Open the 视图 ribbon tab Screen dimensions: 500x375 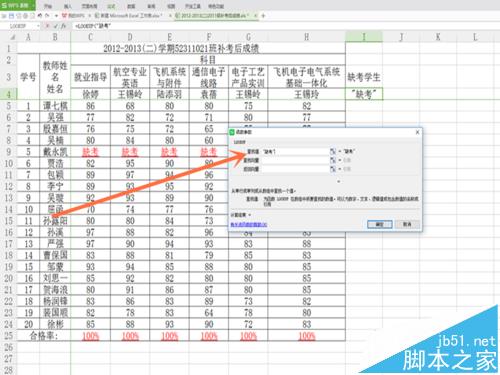pos(171,6)
